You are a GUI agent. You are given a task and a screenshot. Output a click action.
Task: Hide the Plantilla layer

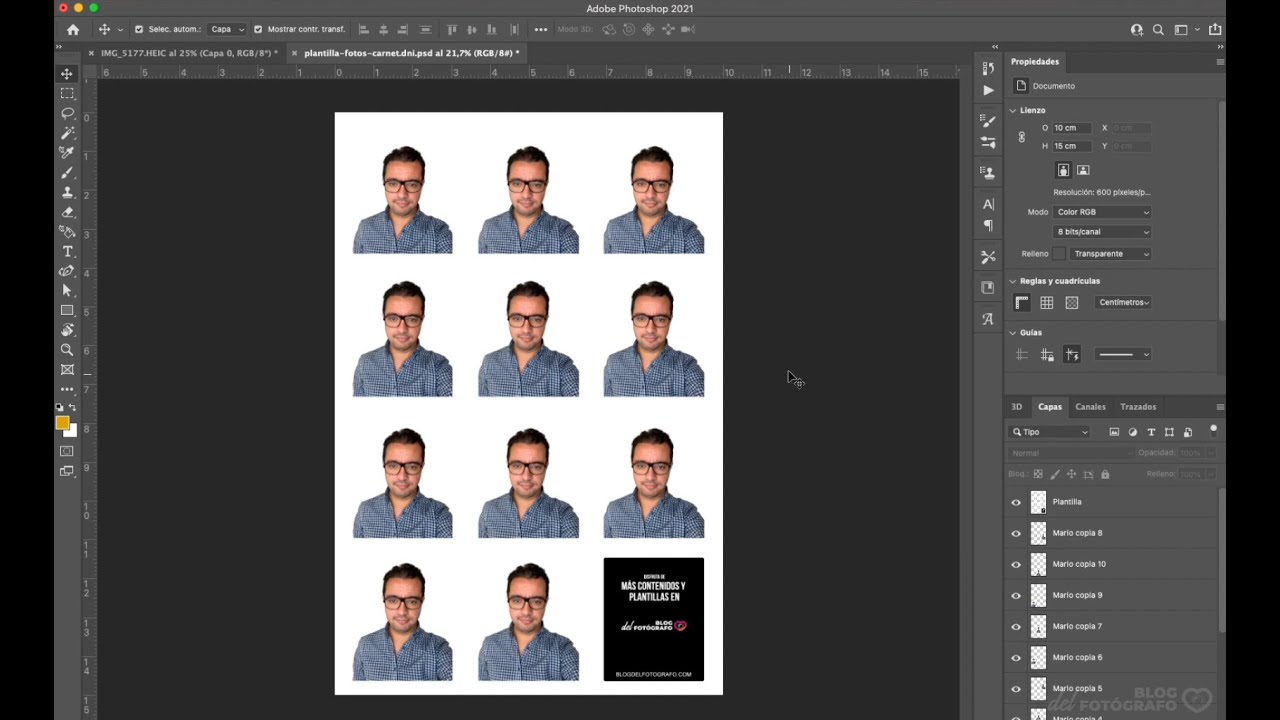tap(1016, 503)
